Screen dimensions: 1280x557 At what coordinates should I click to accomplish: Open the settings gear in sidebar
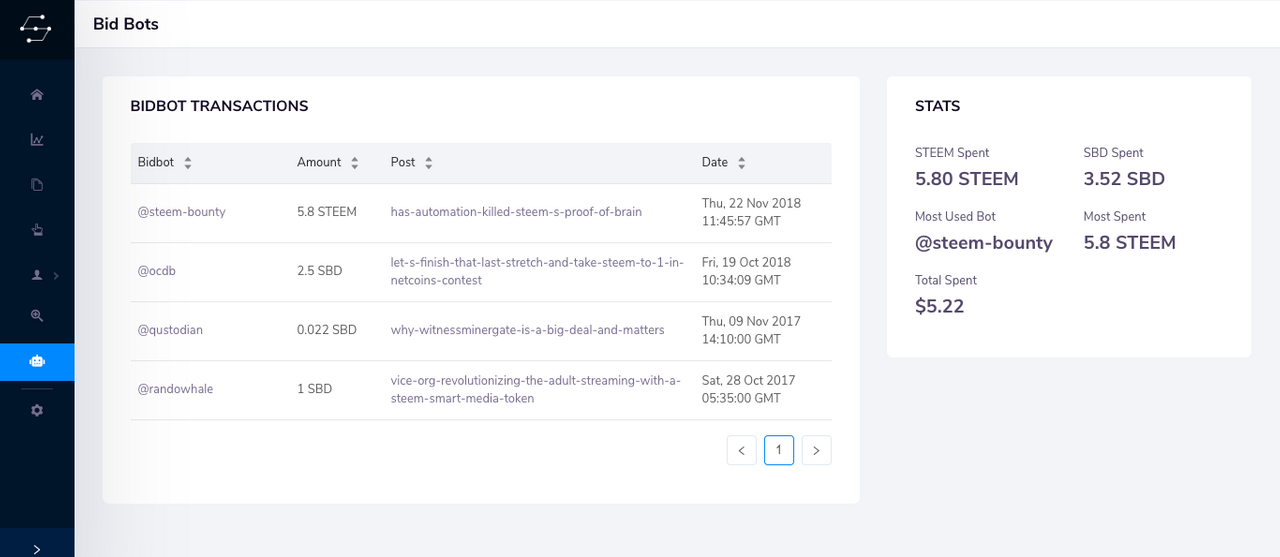[x=37, y=410]
